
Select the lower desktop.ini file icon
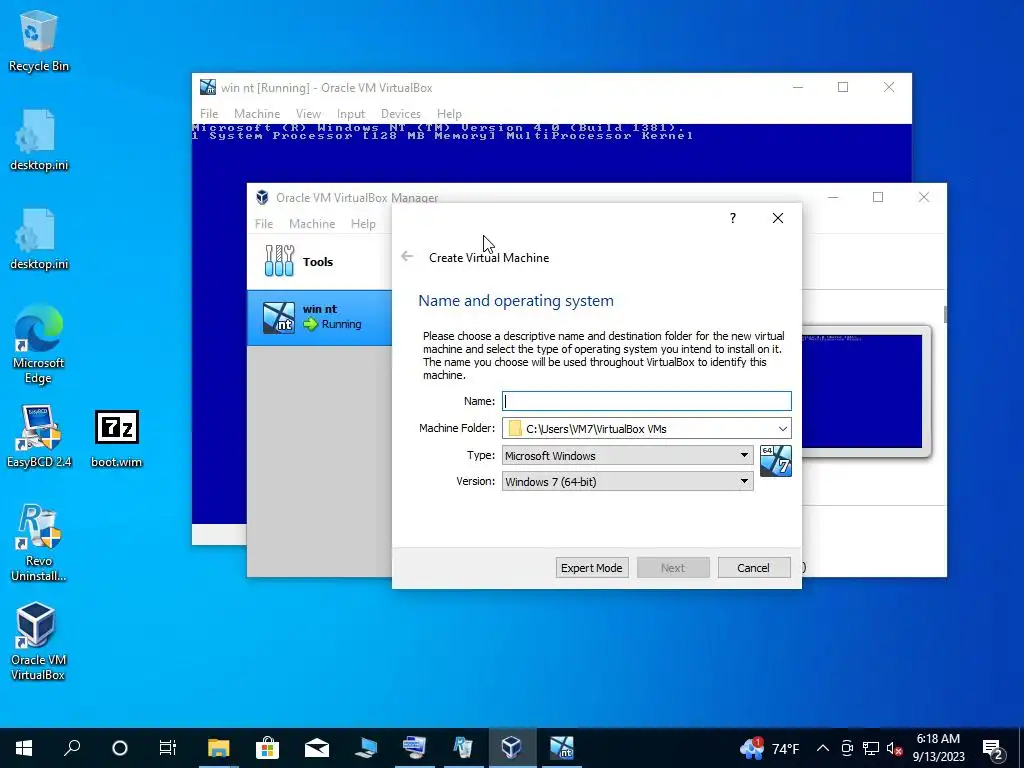pos(39,239)
